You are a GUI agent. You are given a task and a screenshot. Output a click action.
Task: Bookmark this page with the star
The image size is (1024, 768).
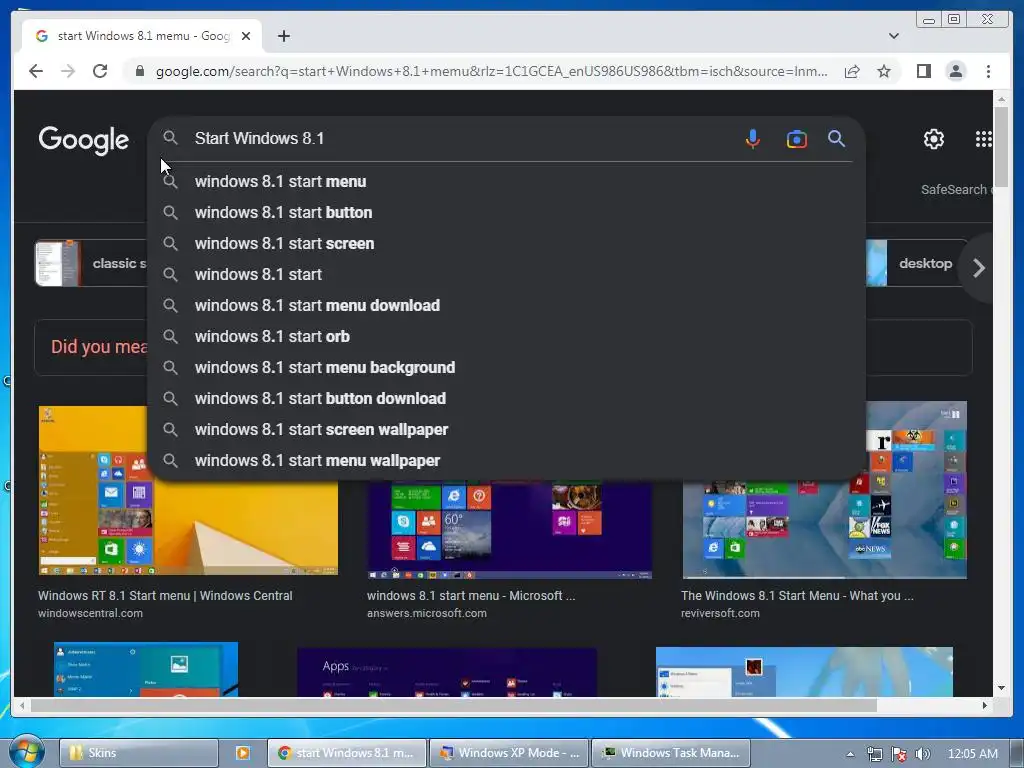884,71
